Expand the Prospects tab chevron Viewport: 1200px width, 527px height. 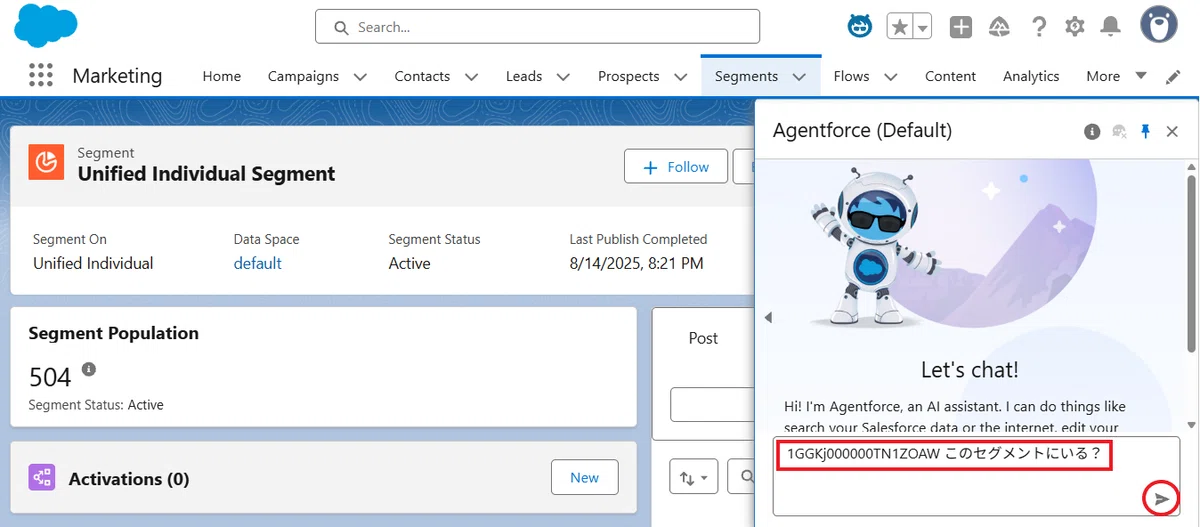point(680,76)
